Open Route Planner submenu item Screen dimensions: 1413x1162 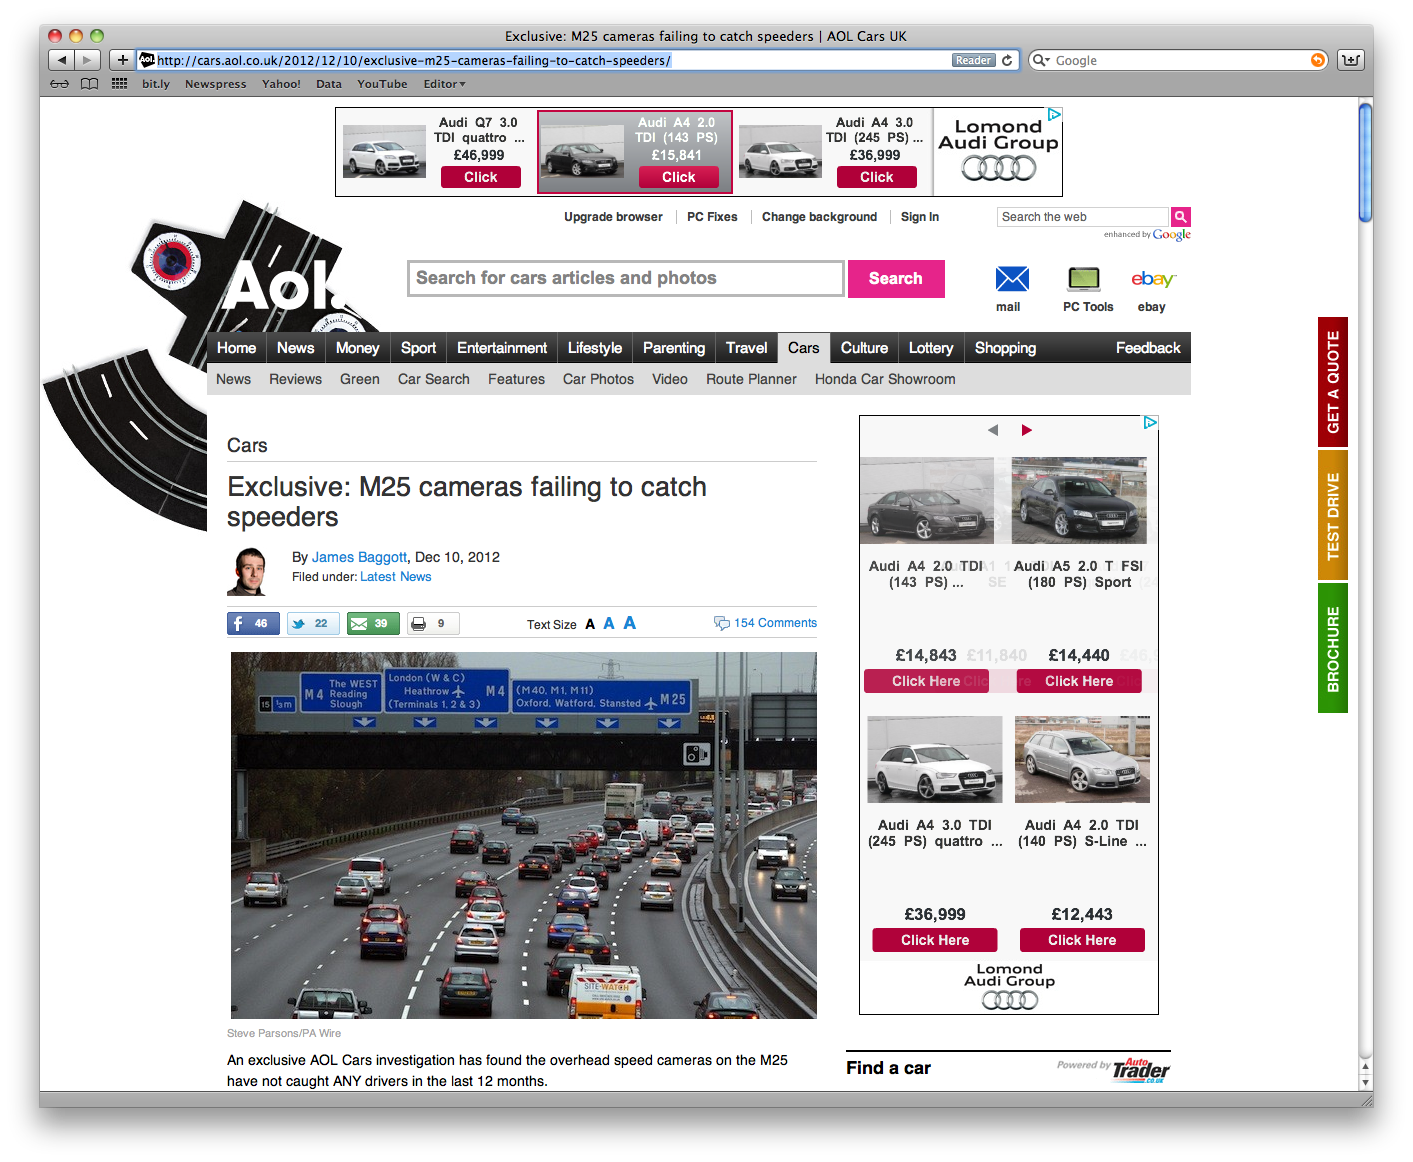pos(751,379)
